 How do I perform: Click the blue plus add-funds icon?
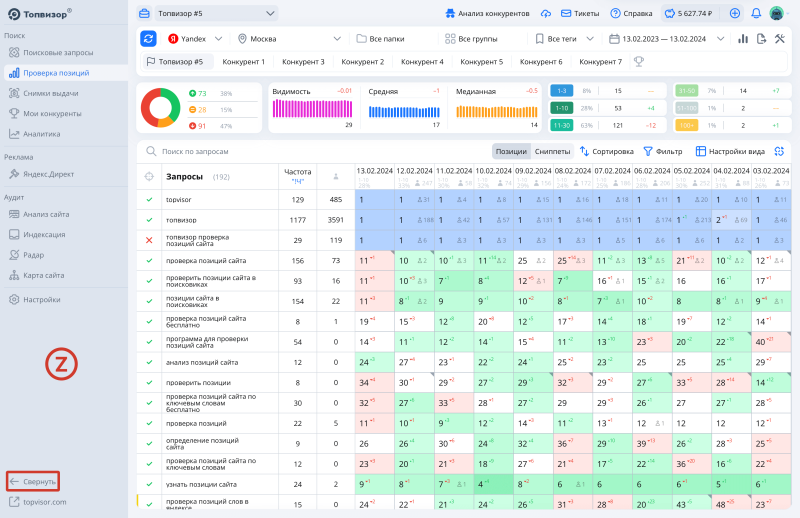click(x=735, y=13)
